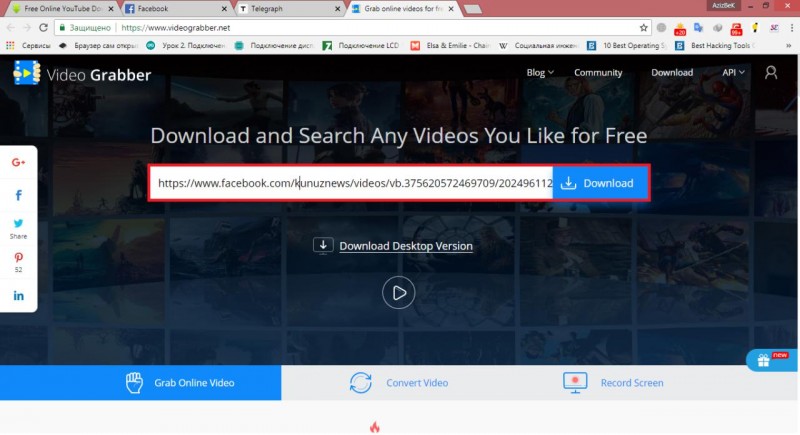Image resolution: width=800 pixels, height=435 pixels.
Task: Open Best Hacking Tools bookmark
Action: [x=715, y=45]
